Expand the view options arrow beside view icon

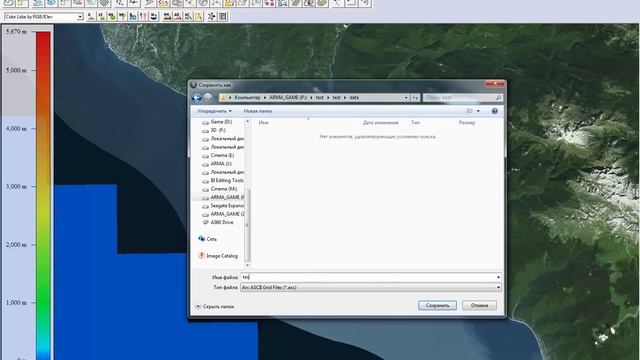point(478,111)
